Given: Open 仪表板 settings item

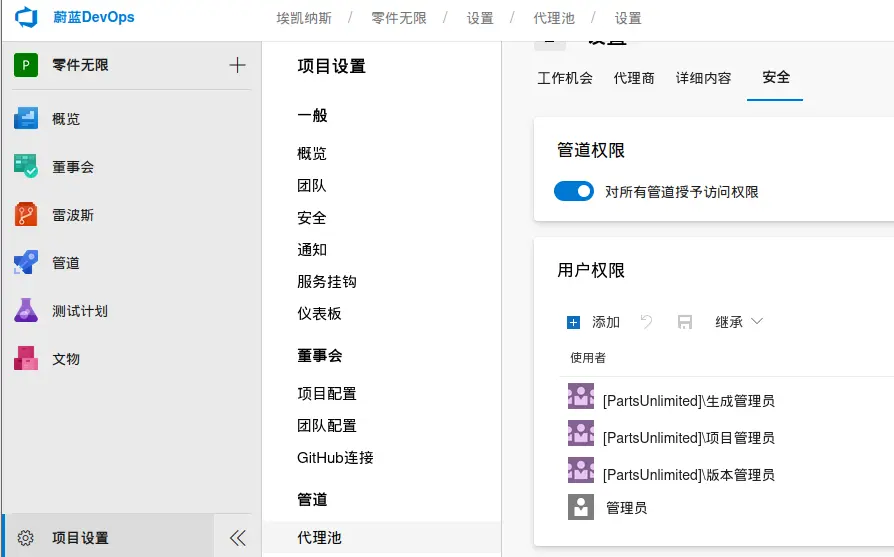Looking at the screenshot, I should pyautogui.click(x=319, y=314).
